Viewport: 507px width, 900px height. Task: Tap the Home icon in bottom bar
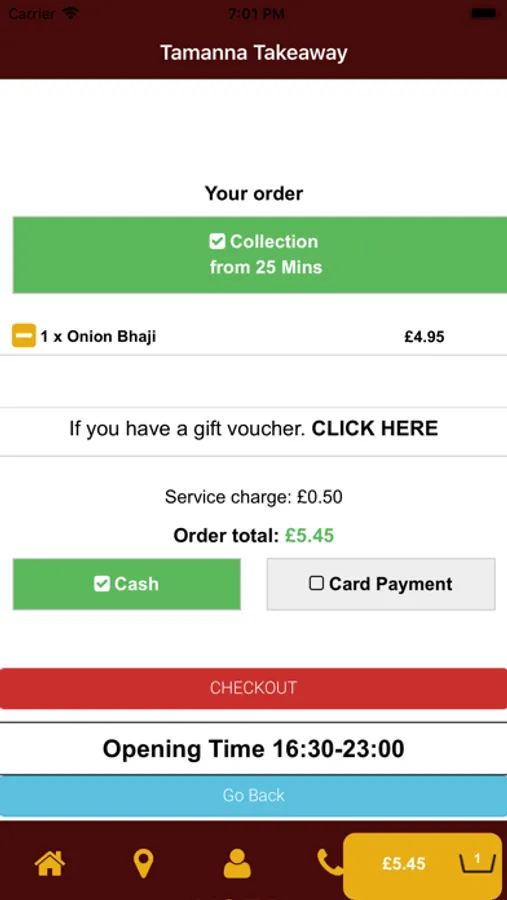pos(50,863)
